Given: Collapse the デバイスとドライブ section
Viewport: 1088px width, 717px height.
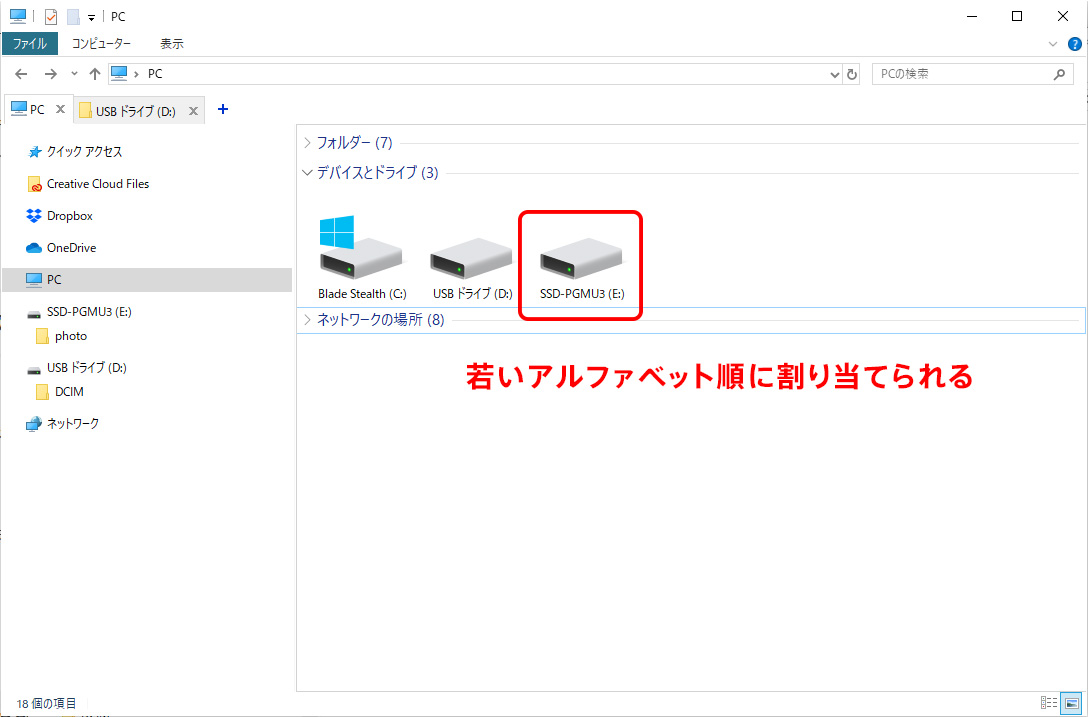Looking at the screenshot, I should (307, 172).
